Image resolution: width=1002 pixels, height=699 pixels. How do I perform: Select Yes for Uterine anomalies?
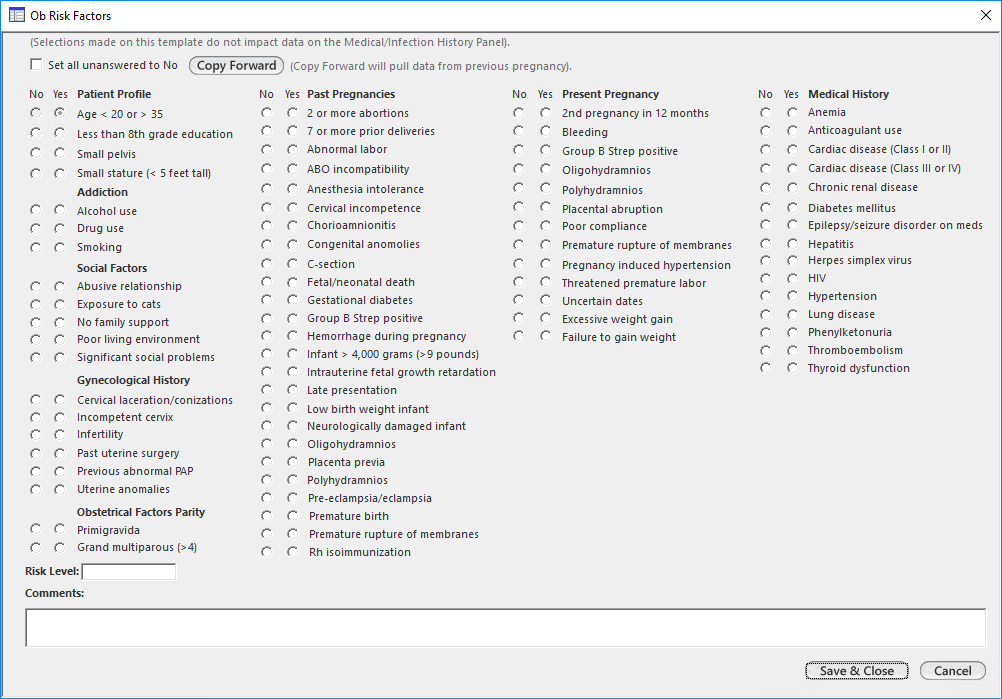(59, 489)
